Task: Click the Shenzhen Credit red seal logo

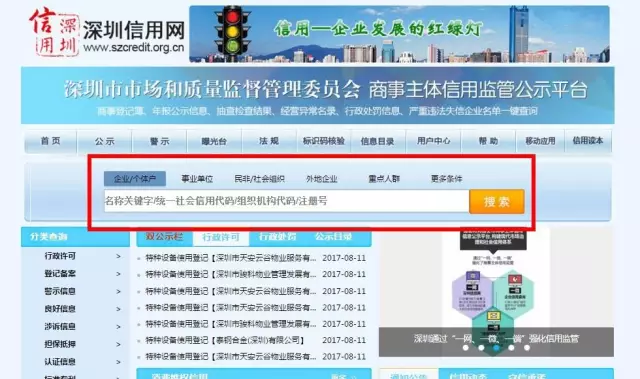Action: tap(54, 32)
